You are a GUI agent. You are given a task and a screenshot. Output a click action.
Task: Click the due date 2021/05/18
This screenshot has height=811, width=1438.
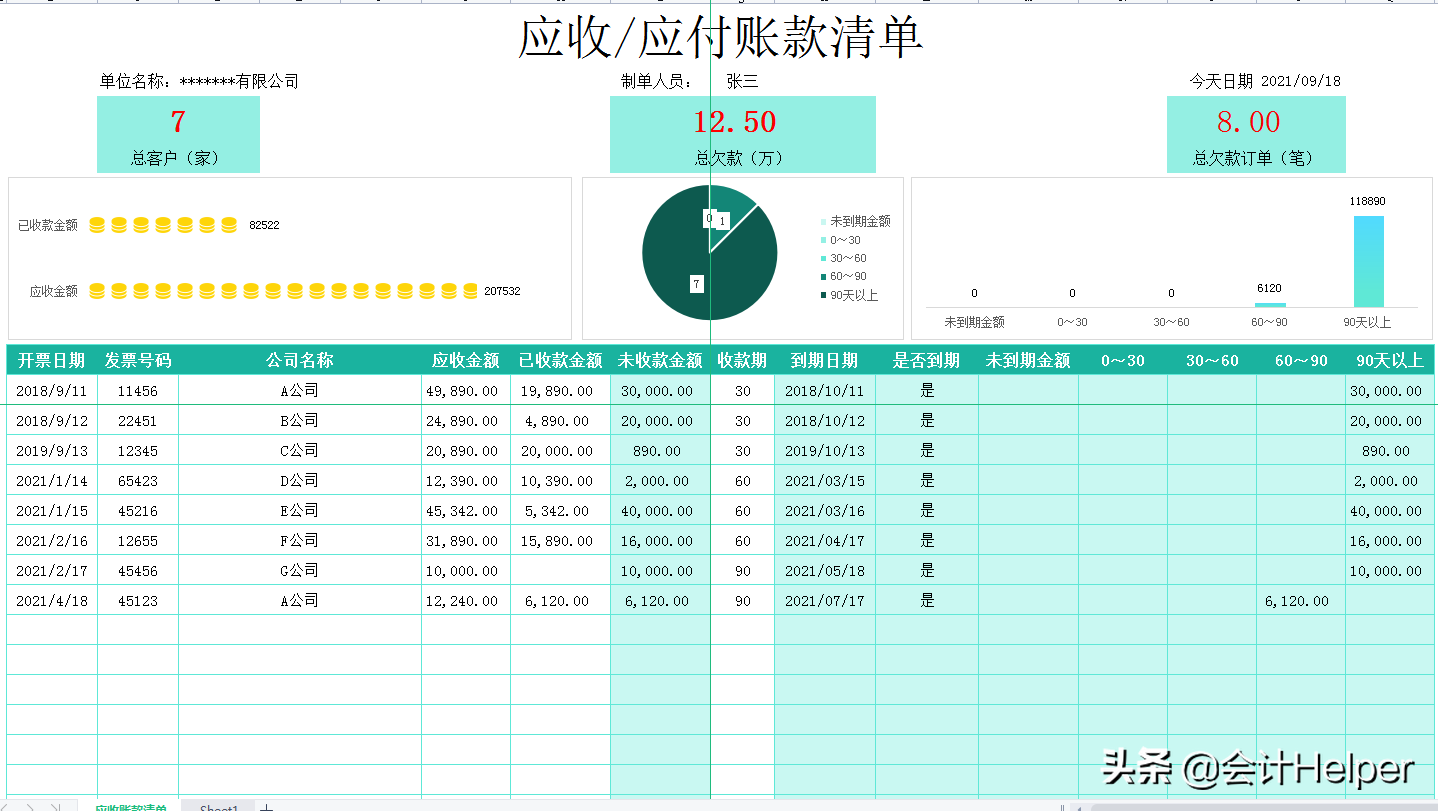825,571
